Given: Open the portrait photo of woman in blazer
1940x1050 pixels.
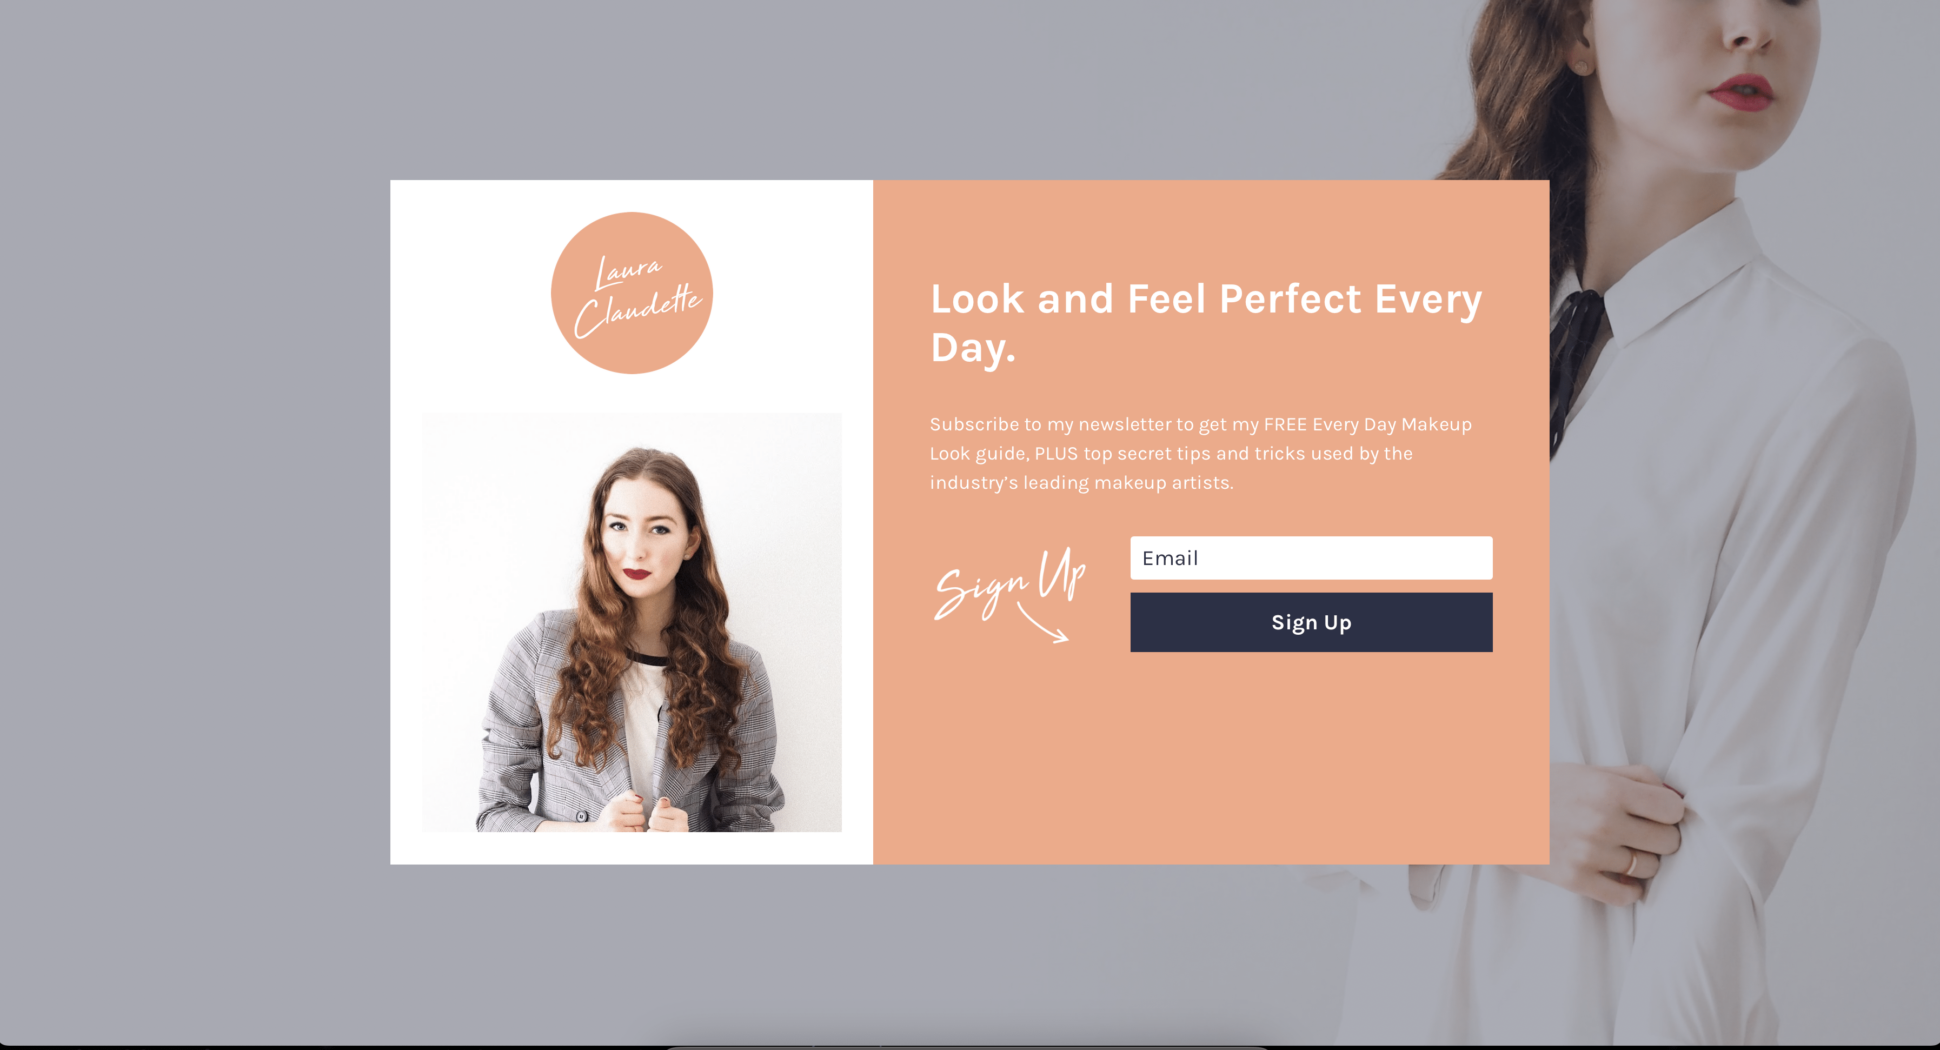Looking at the screenshot, I should pos(631,622).
